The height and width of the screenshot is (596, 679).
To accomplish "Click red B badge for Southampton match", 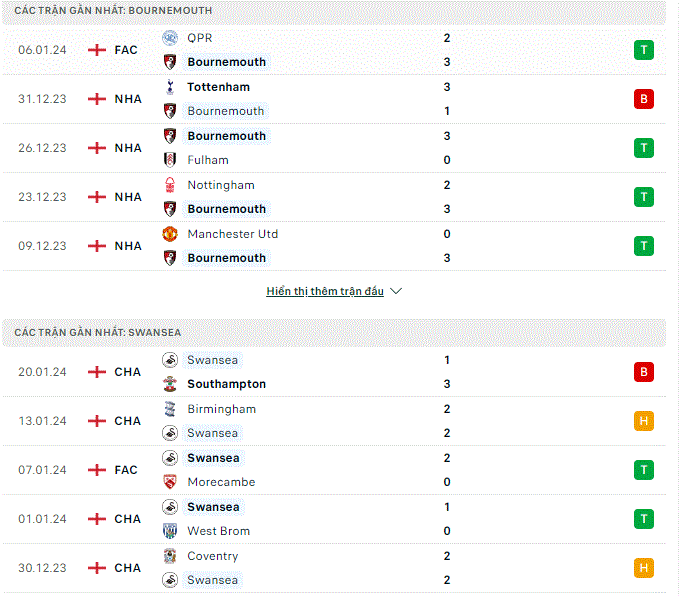I will tap(643, 372).
